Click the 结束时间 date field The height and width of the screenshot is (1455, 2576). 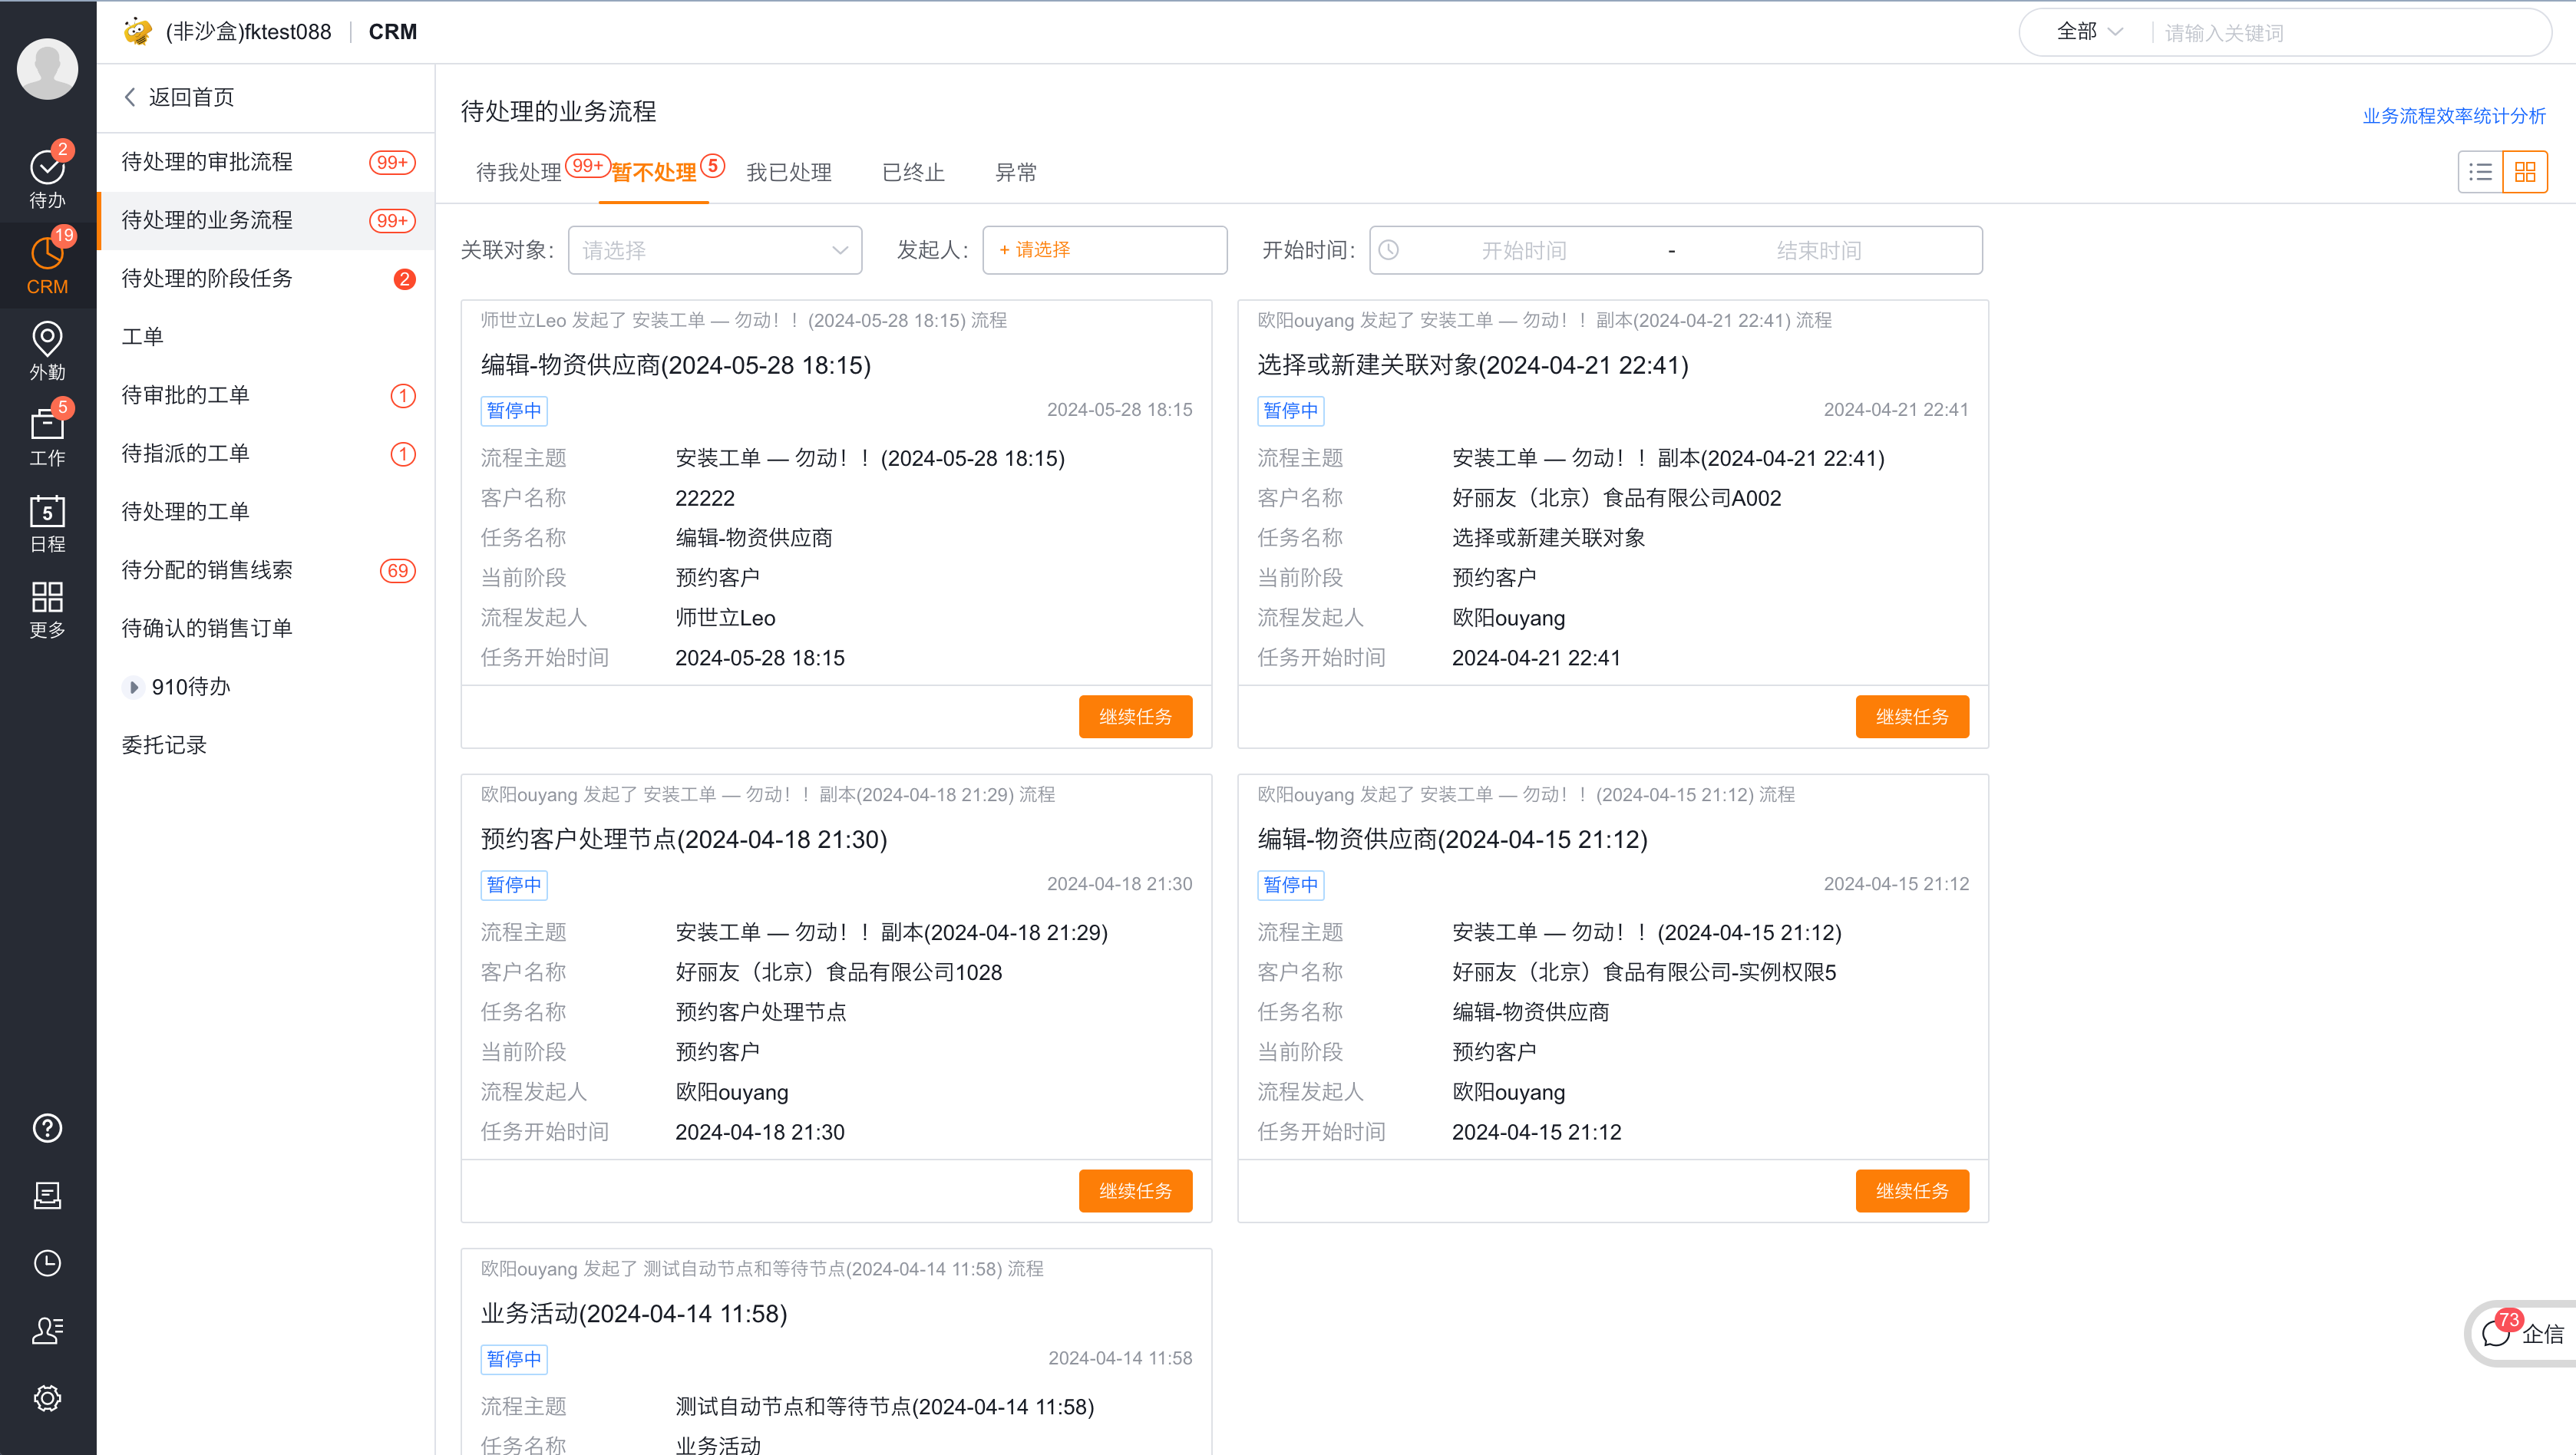[x=1818, y=250]
